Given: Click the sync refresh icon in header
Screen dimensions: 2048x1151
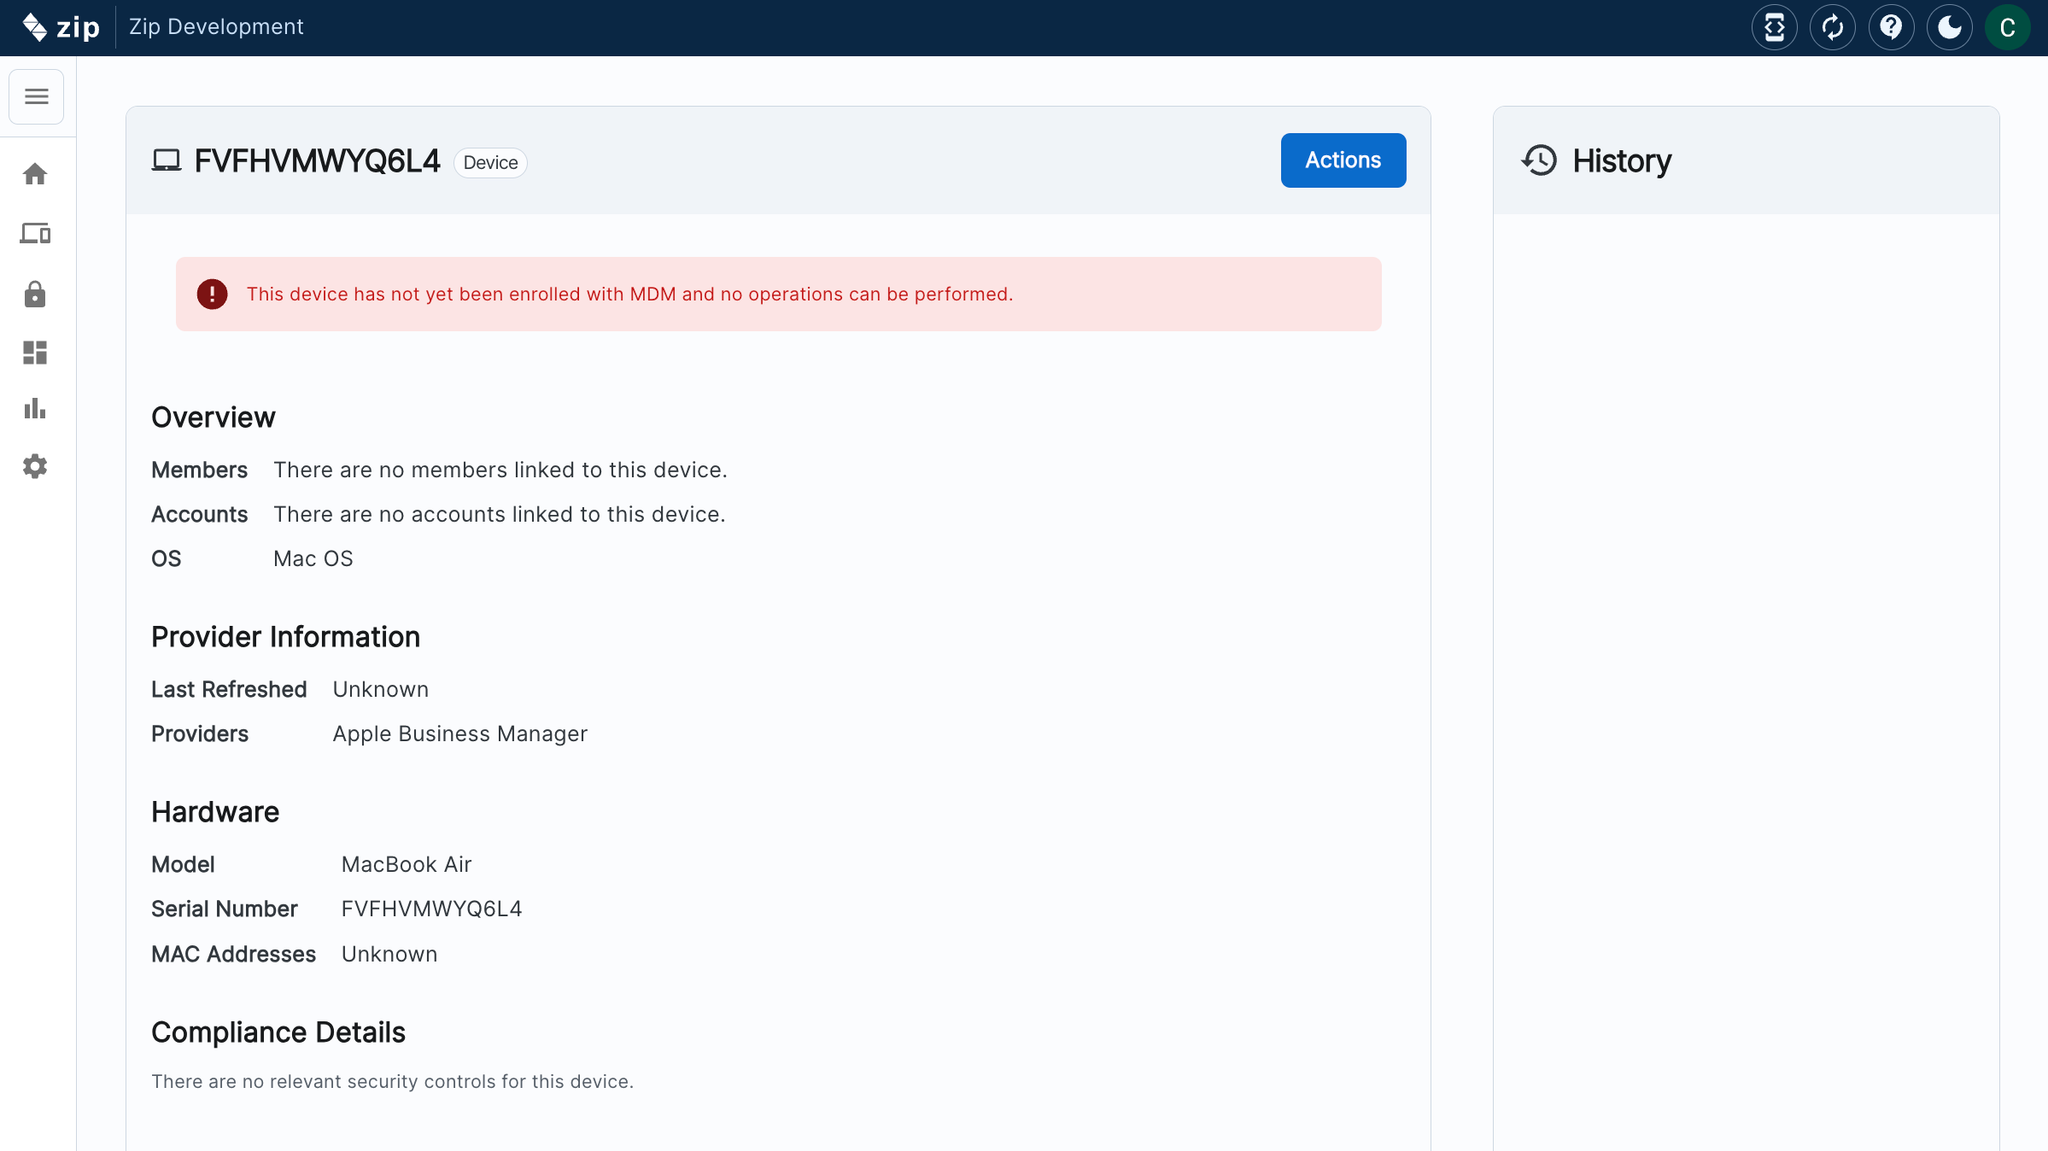Looking at the screenshot, I should (1832, 27).
